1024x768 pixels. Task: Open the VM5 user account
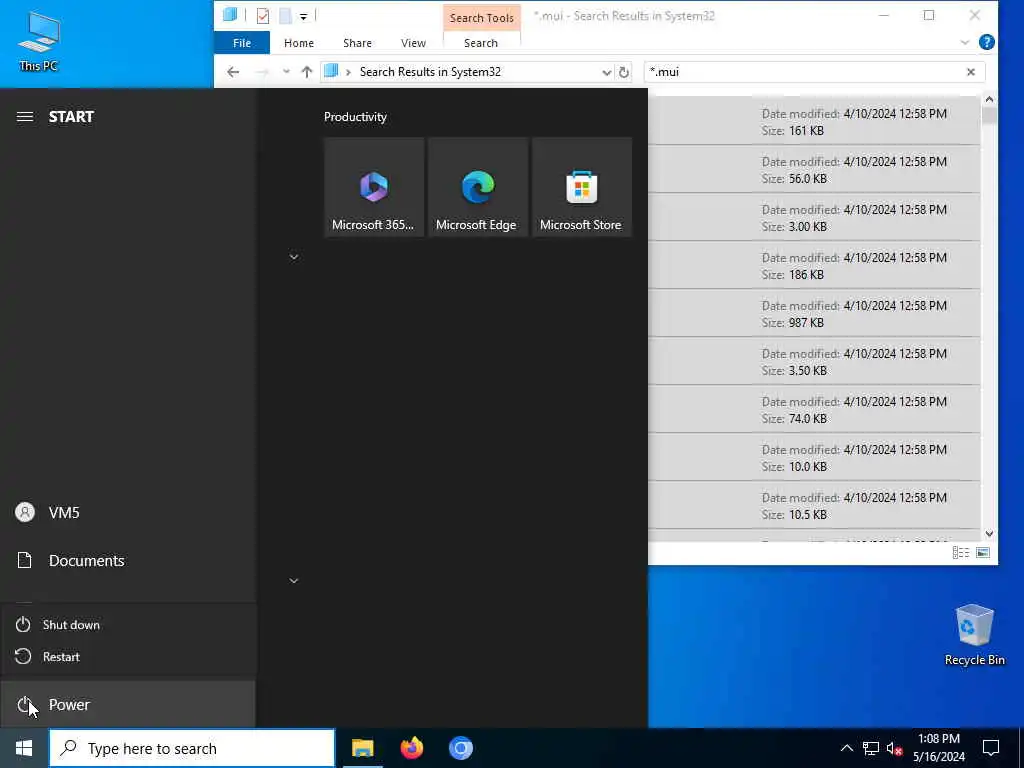[128, 513]
